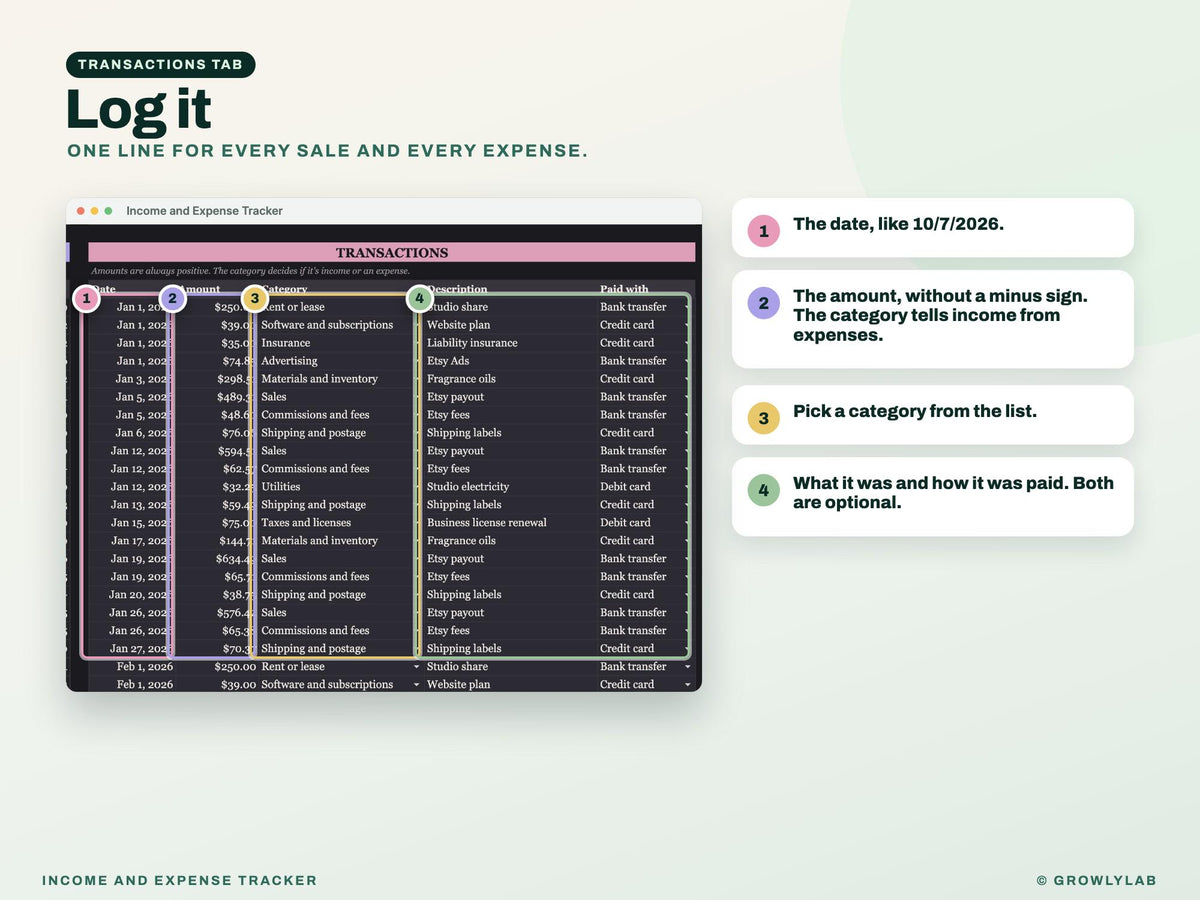Image resolution: width=1200 pixels, height=900 pixels.
Task: Click the Income and Expense Tracker window title
Action: pyautogui.click(x=205, y=211)
